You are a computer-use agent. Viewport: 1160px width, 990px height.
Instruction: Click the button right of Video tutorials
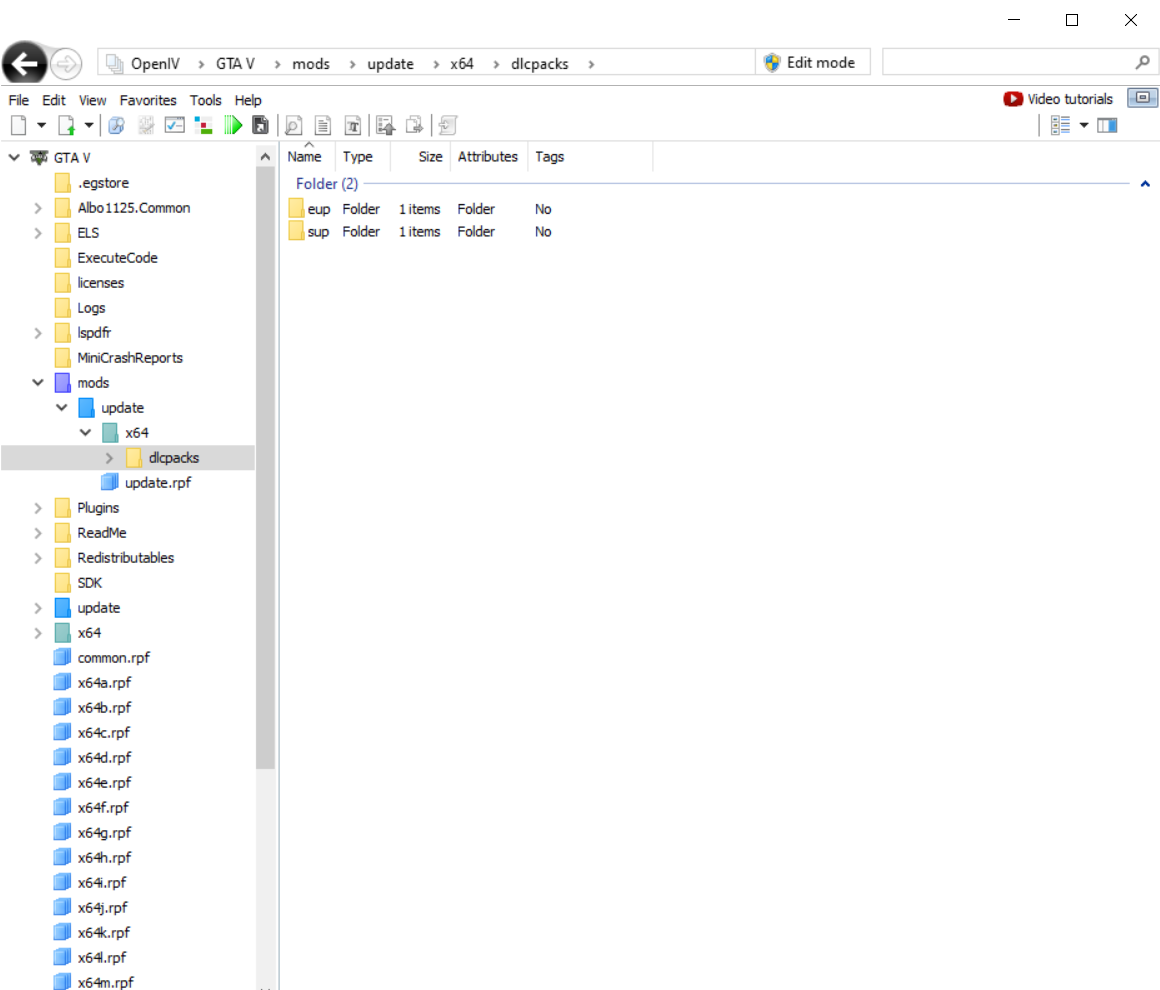coord(1142,98)
